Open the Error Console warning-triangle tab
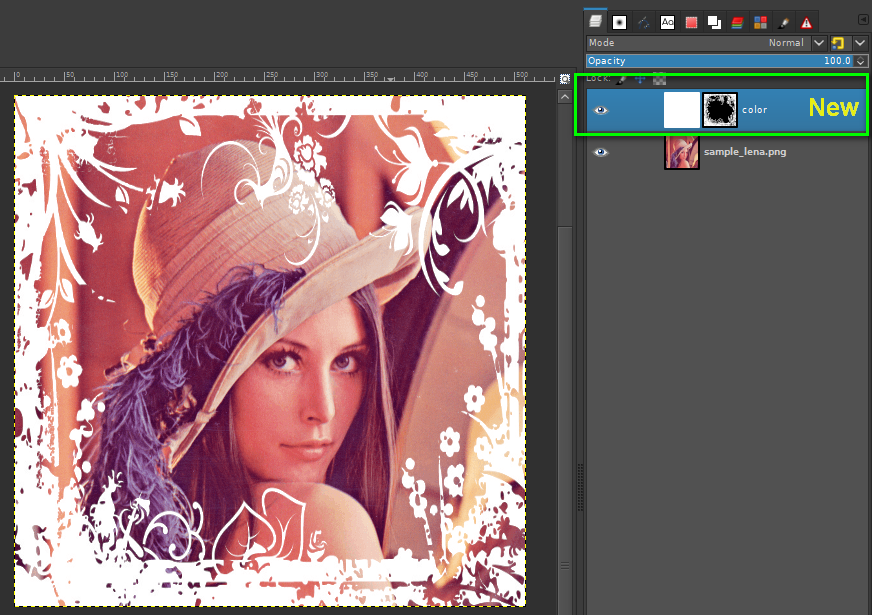872x615 pixels. [806, 22]
